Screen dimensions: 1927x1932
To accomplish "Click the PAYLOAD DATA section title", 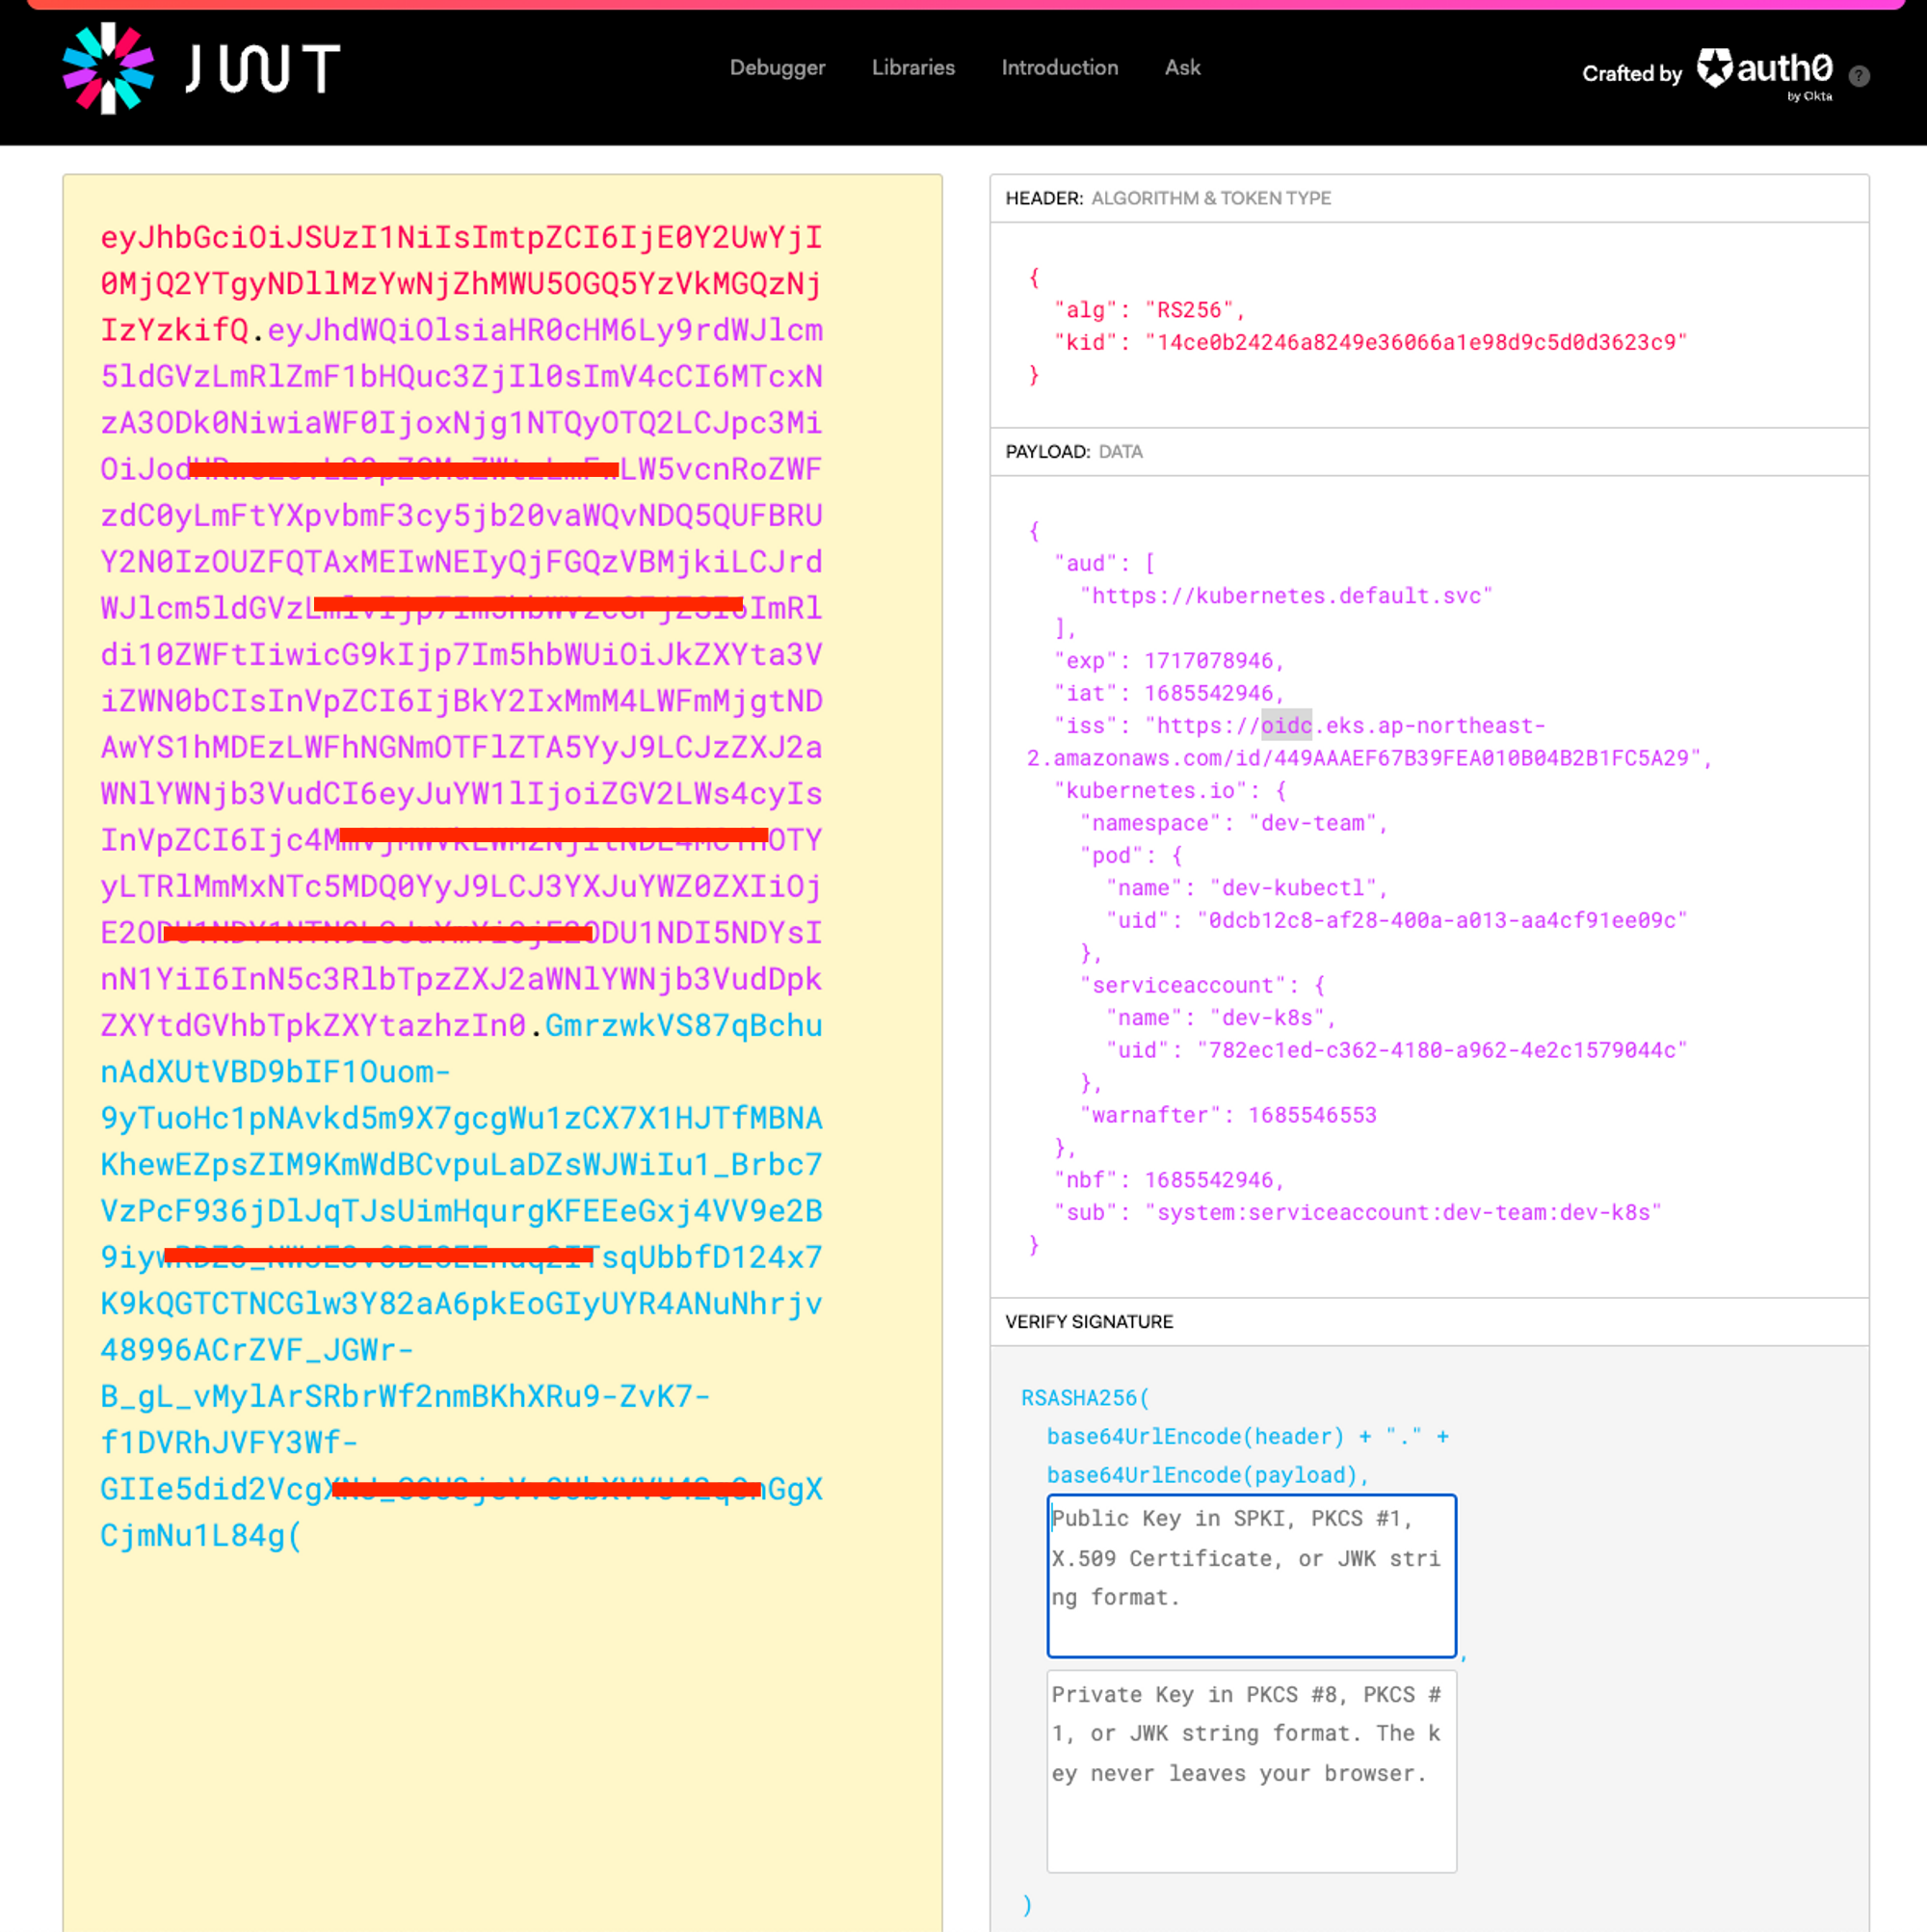I will (1073, 452).
